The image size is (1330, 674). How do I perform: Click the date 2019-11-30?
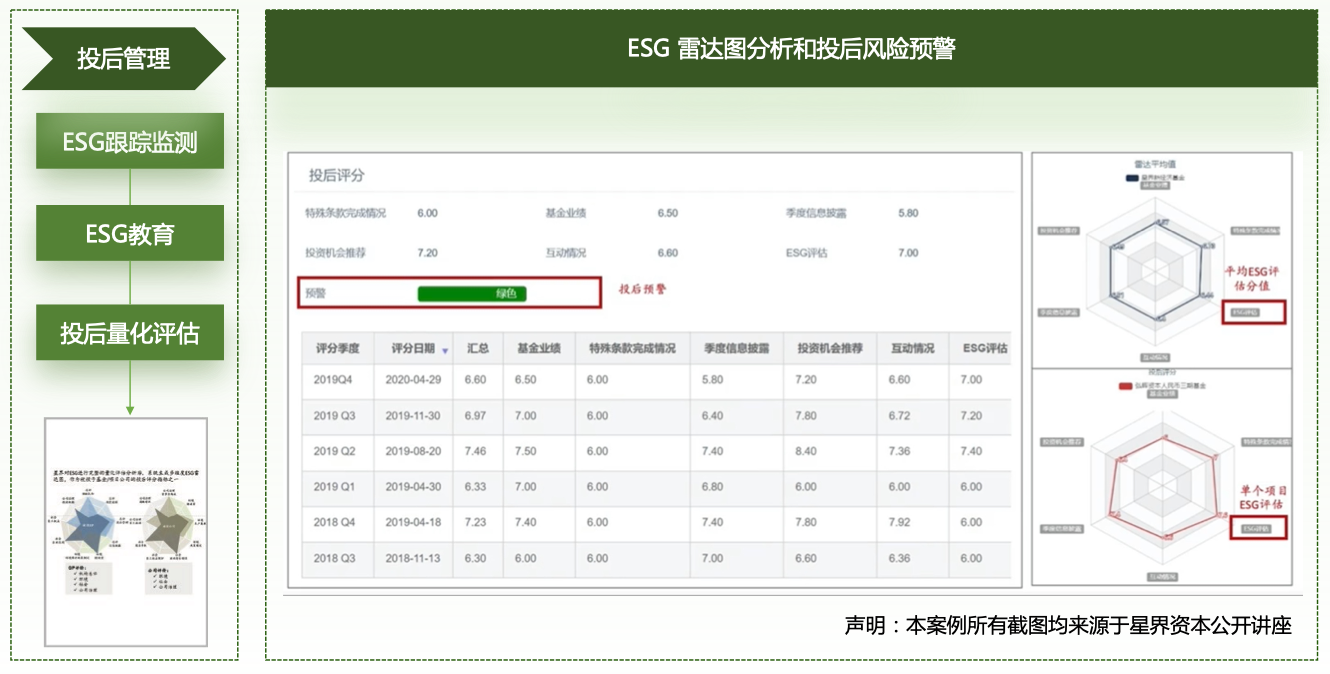click(413, 416)
